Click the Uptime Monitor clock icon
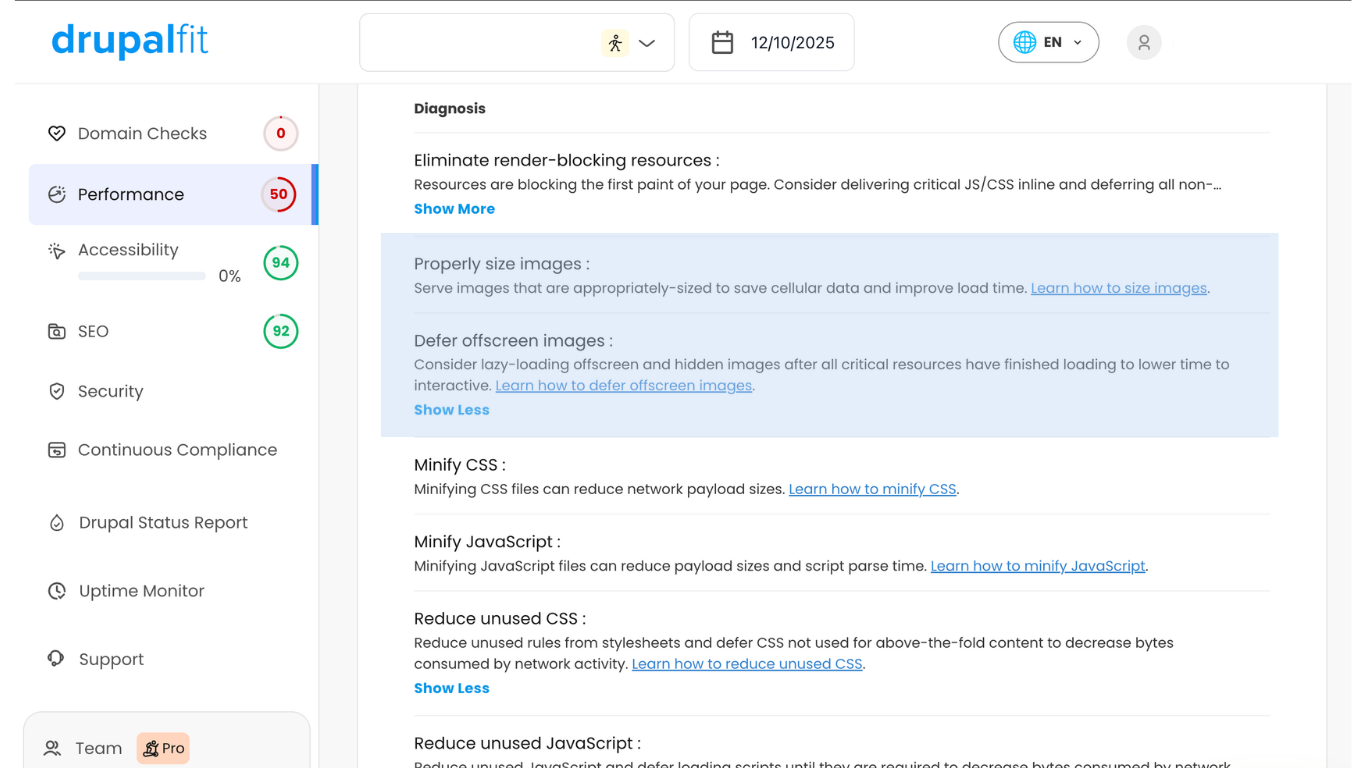Viewport: 1366px width, 768px height. [57, 591]
